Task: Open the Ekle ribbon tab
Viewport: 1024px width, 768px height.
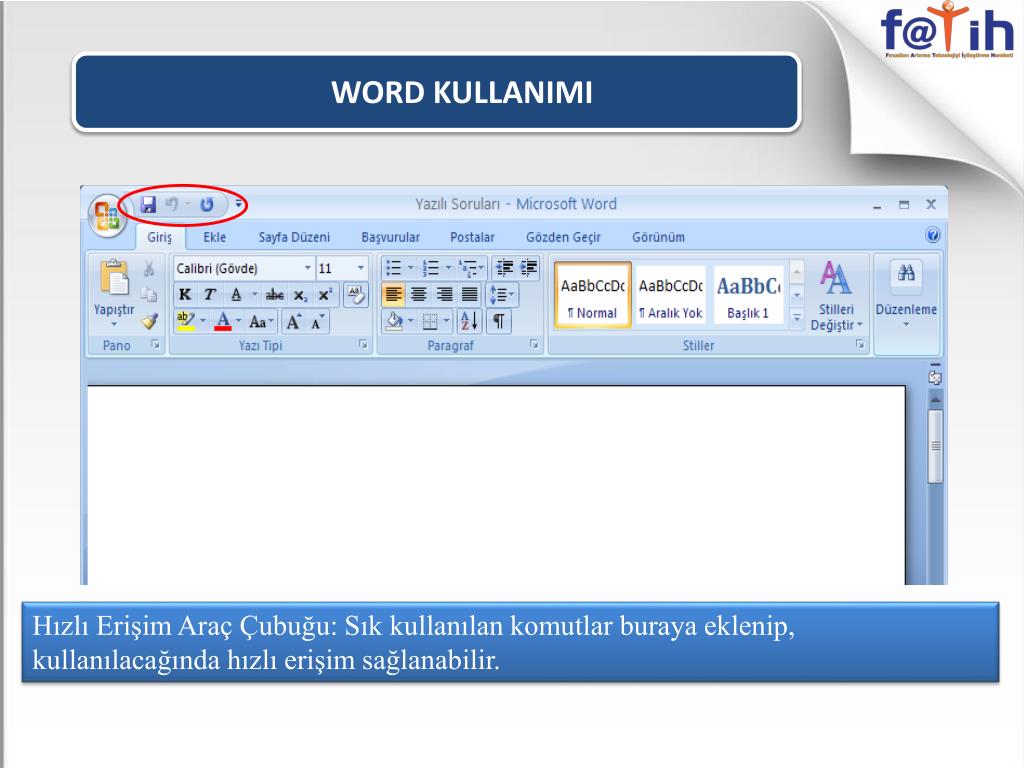Action: point(214,237)
